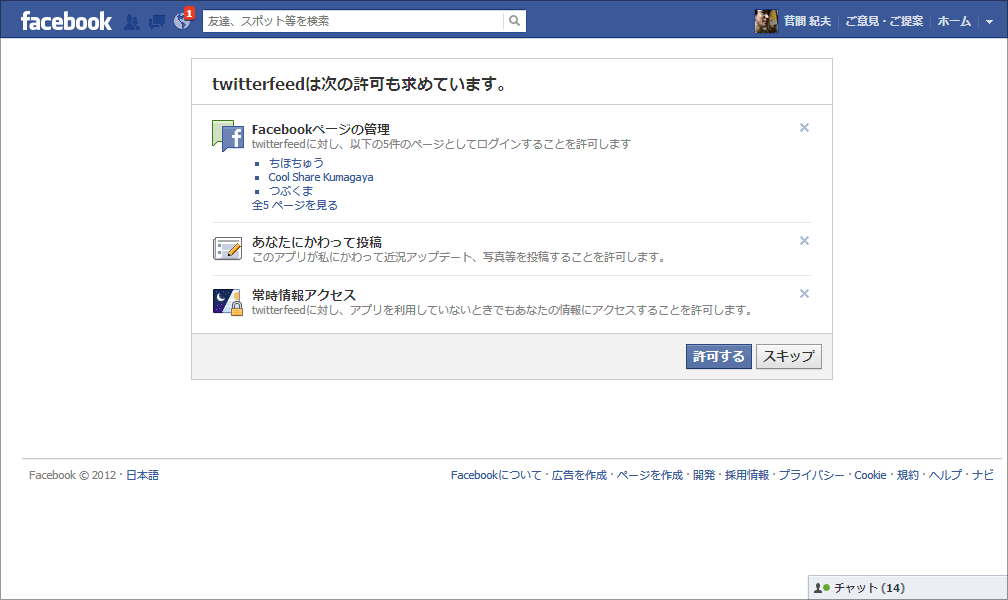Screen dimensions: 1008x600
Task: Open ページを作成 footer link
Action: pyautogui.click(x=649, y=475)
